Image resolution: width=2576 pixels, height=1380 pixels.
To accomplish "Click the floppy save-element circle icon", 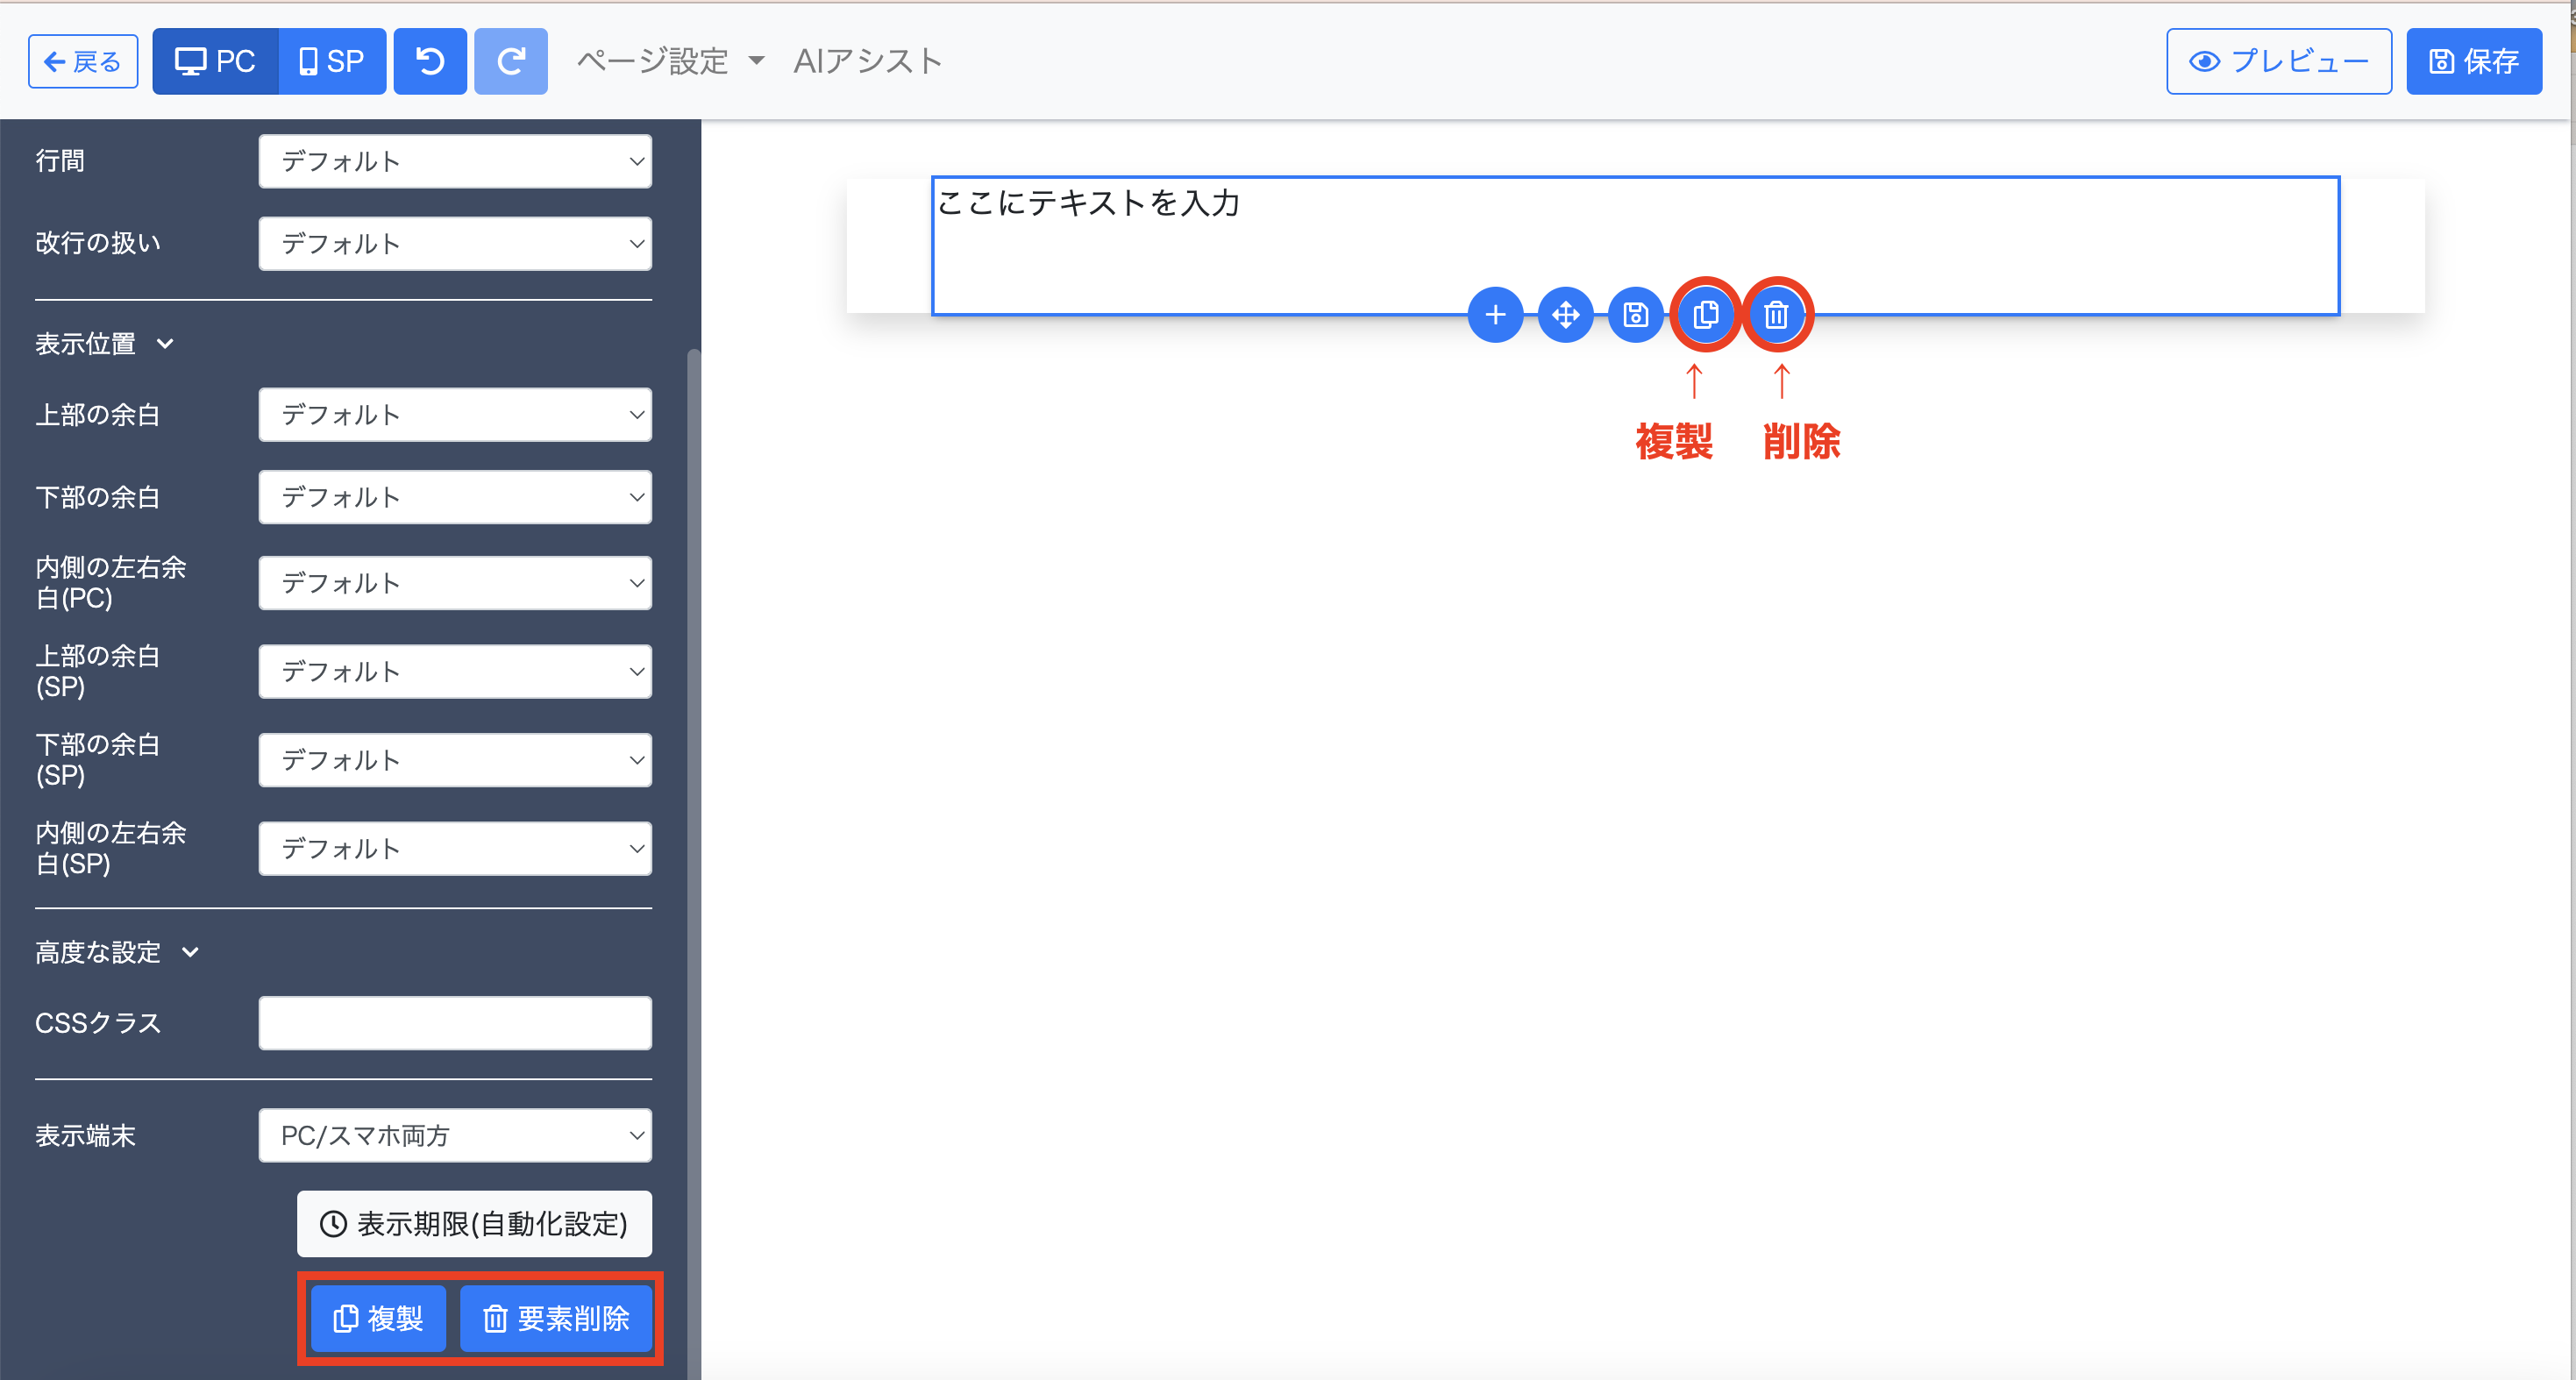I will (x=1635, y=315).
